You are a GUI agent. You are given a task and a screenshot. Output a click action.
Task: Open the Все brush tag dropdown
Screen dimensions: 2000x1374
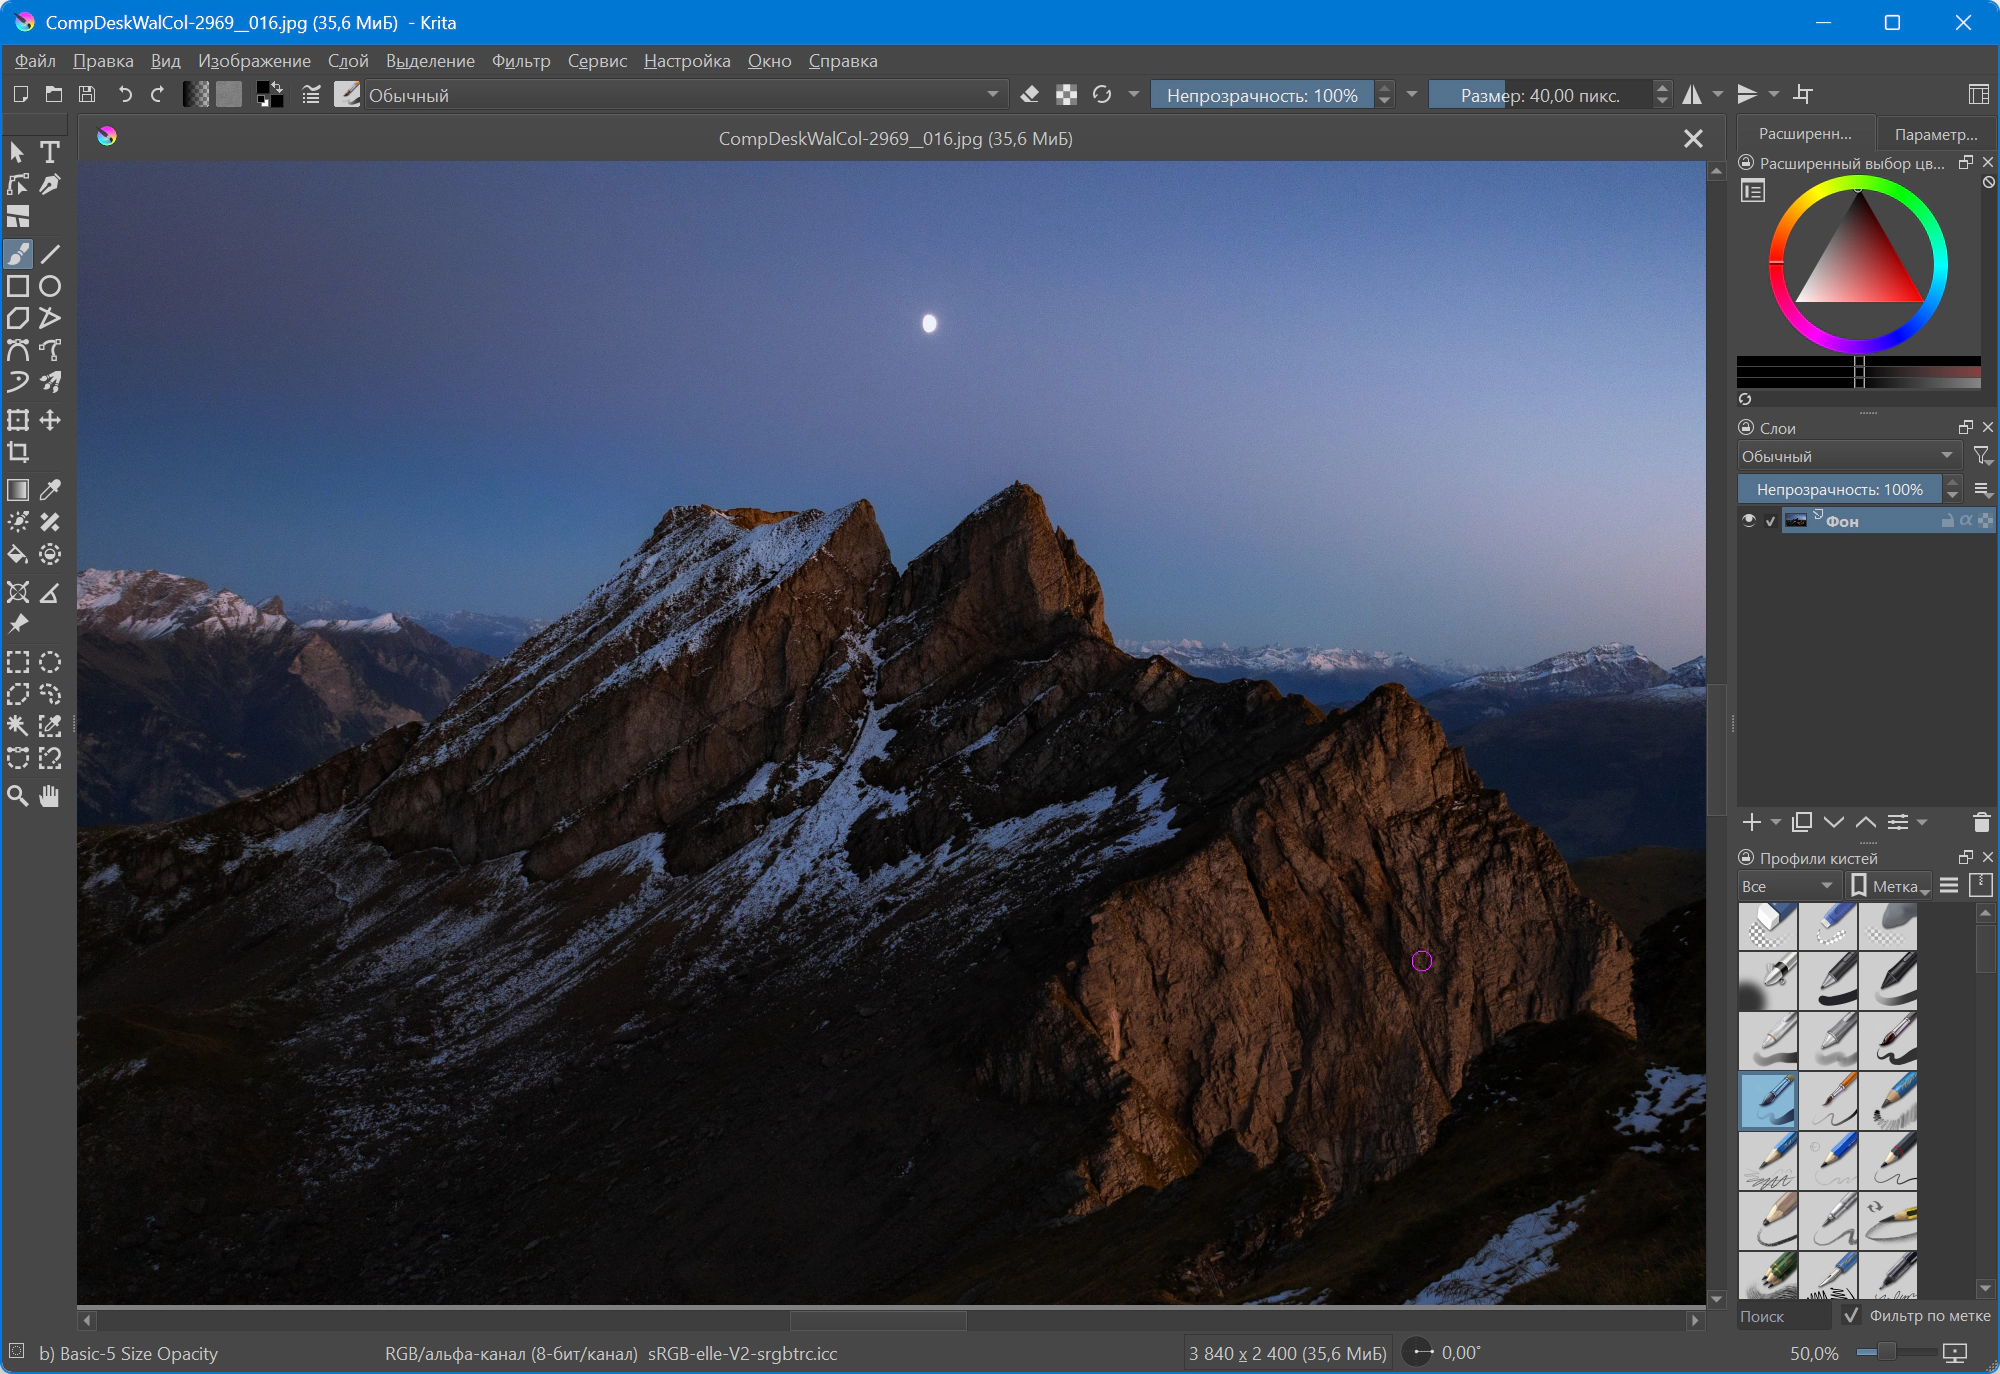tap(1788, 886)
